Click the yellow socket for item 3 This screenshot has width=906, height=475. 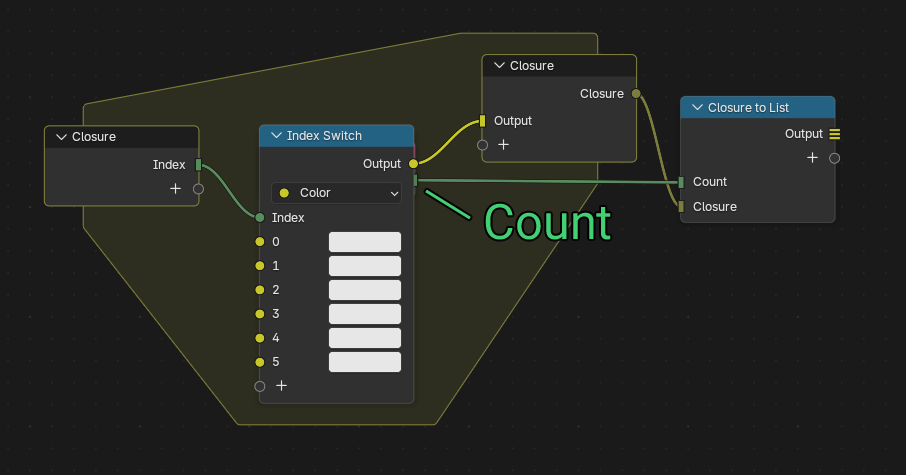(x=260, y=314)
